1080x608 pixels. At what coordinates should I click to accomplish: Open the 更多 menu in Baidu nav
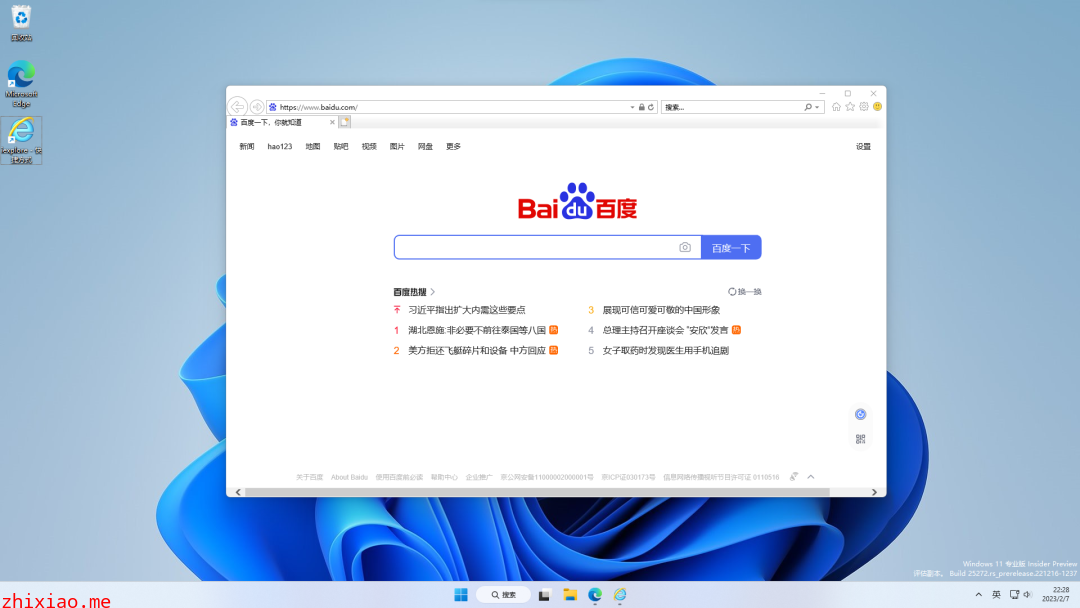coord(453,147)
